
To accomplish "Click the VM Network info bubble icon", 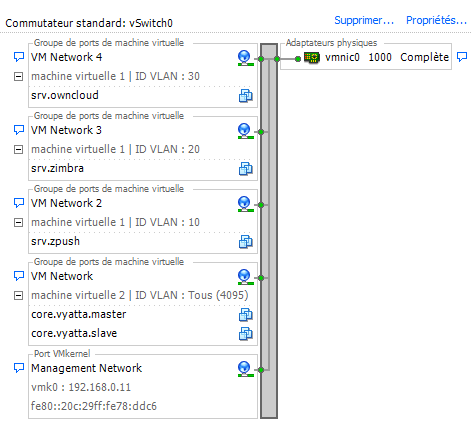I will 19,276.
